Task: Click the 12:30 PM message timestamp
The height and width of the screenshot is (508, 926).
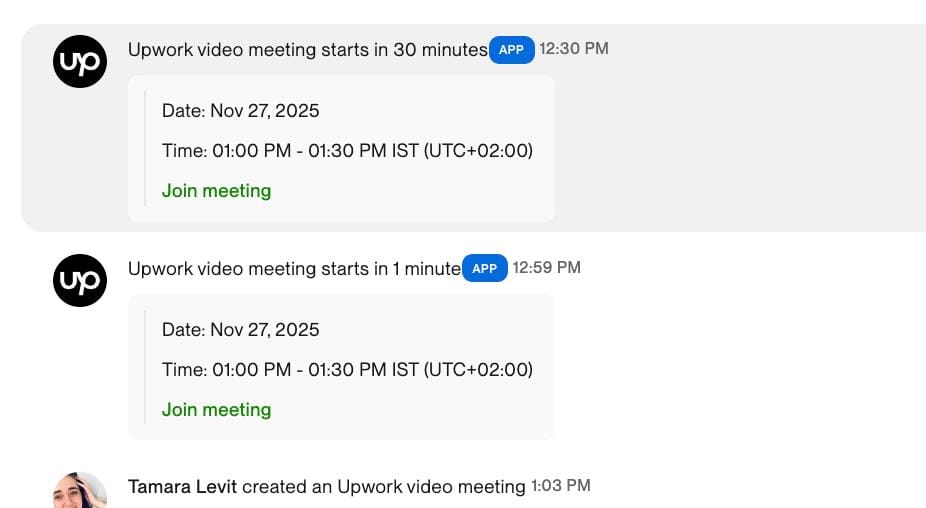Action: 573,48
